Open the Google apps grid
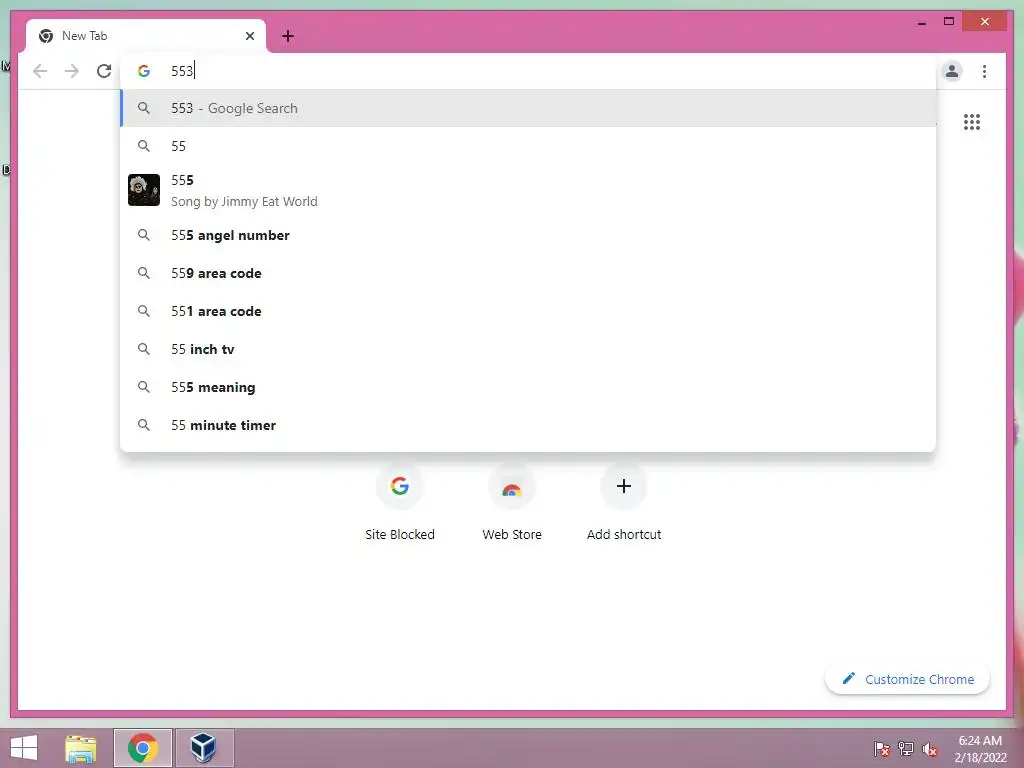The image size is (1024, 768). click(x=971, y=121)
